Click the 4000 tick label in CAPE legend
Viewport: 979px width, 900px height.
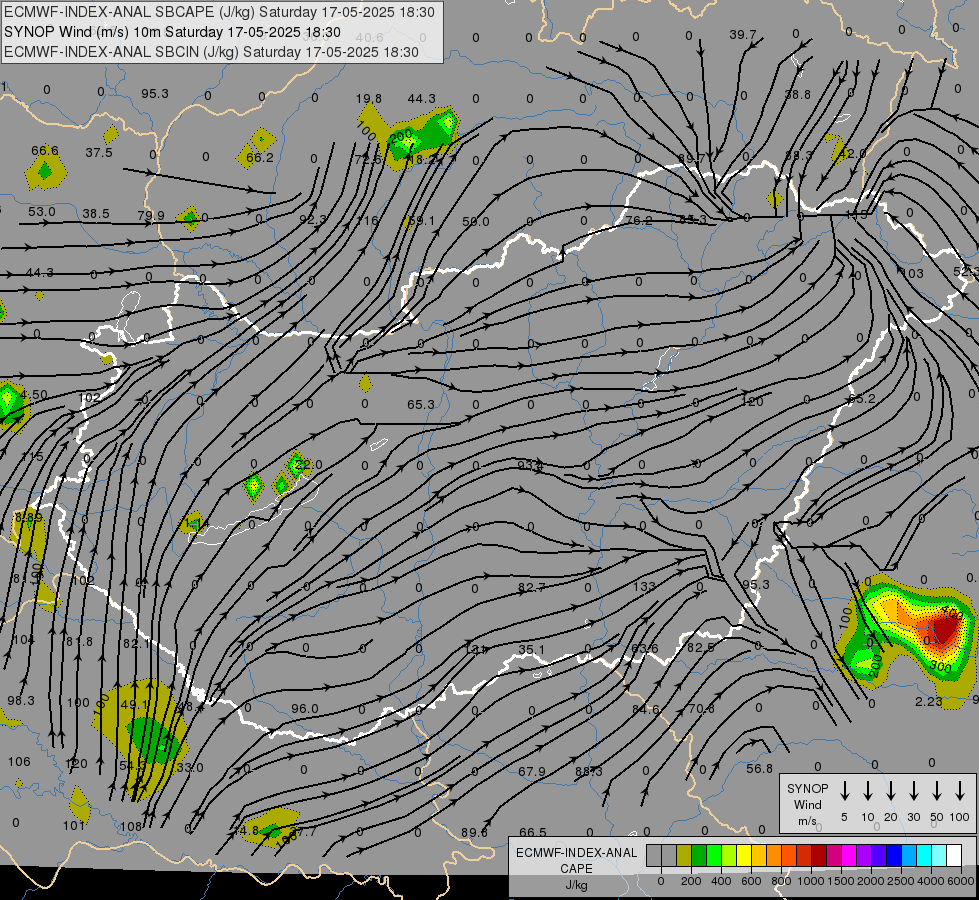(930, 881)
